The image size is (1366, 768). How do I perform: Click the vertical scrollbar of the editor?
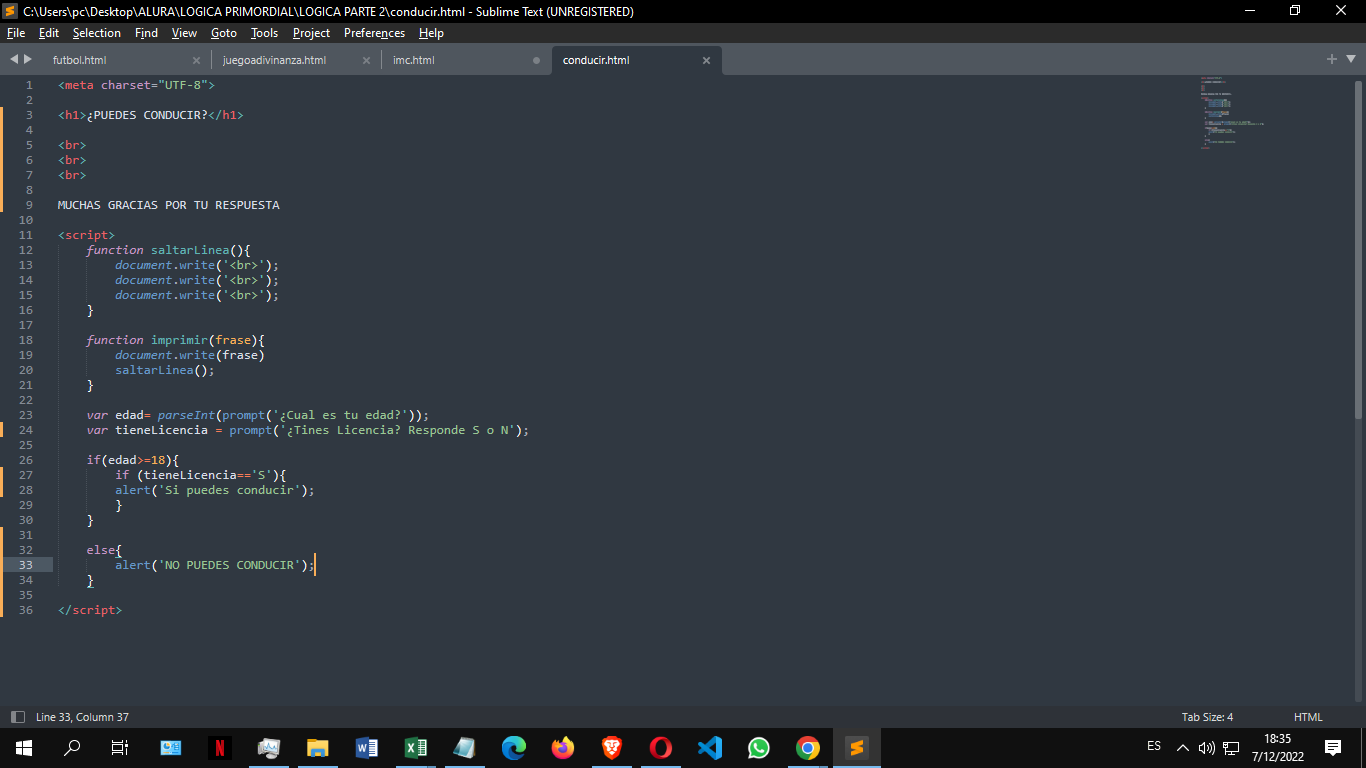click(1358, 250)
